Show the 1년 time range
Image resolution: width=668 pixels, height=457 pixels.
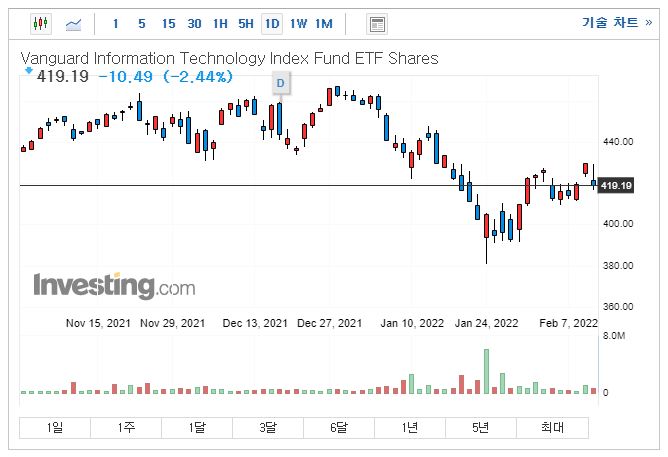tap(410, 427)
